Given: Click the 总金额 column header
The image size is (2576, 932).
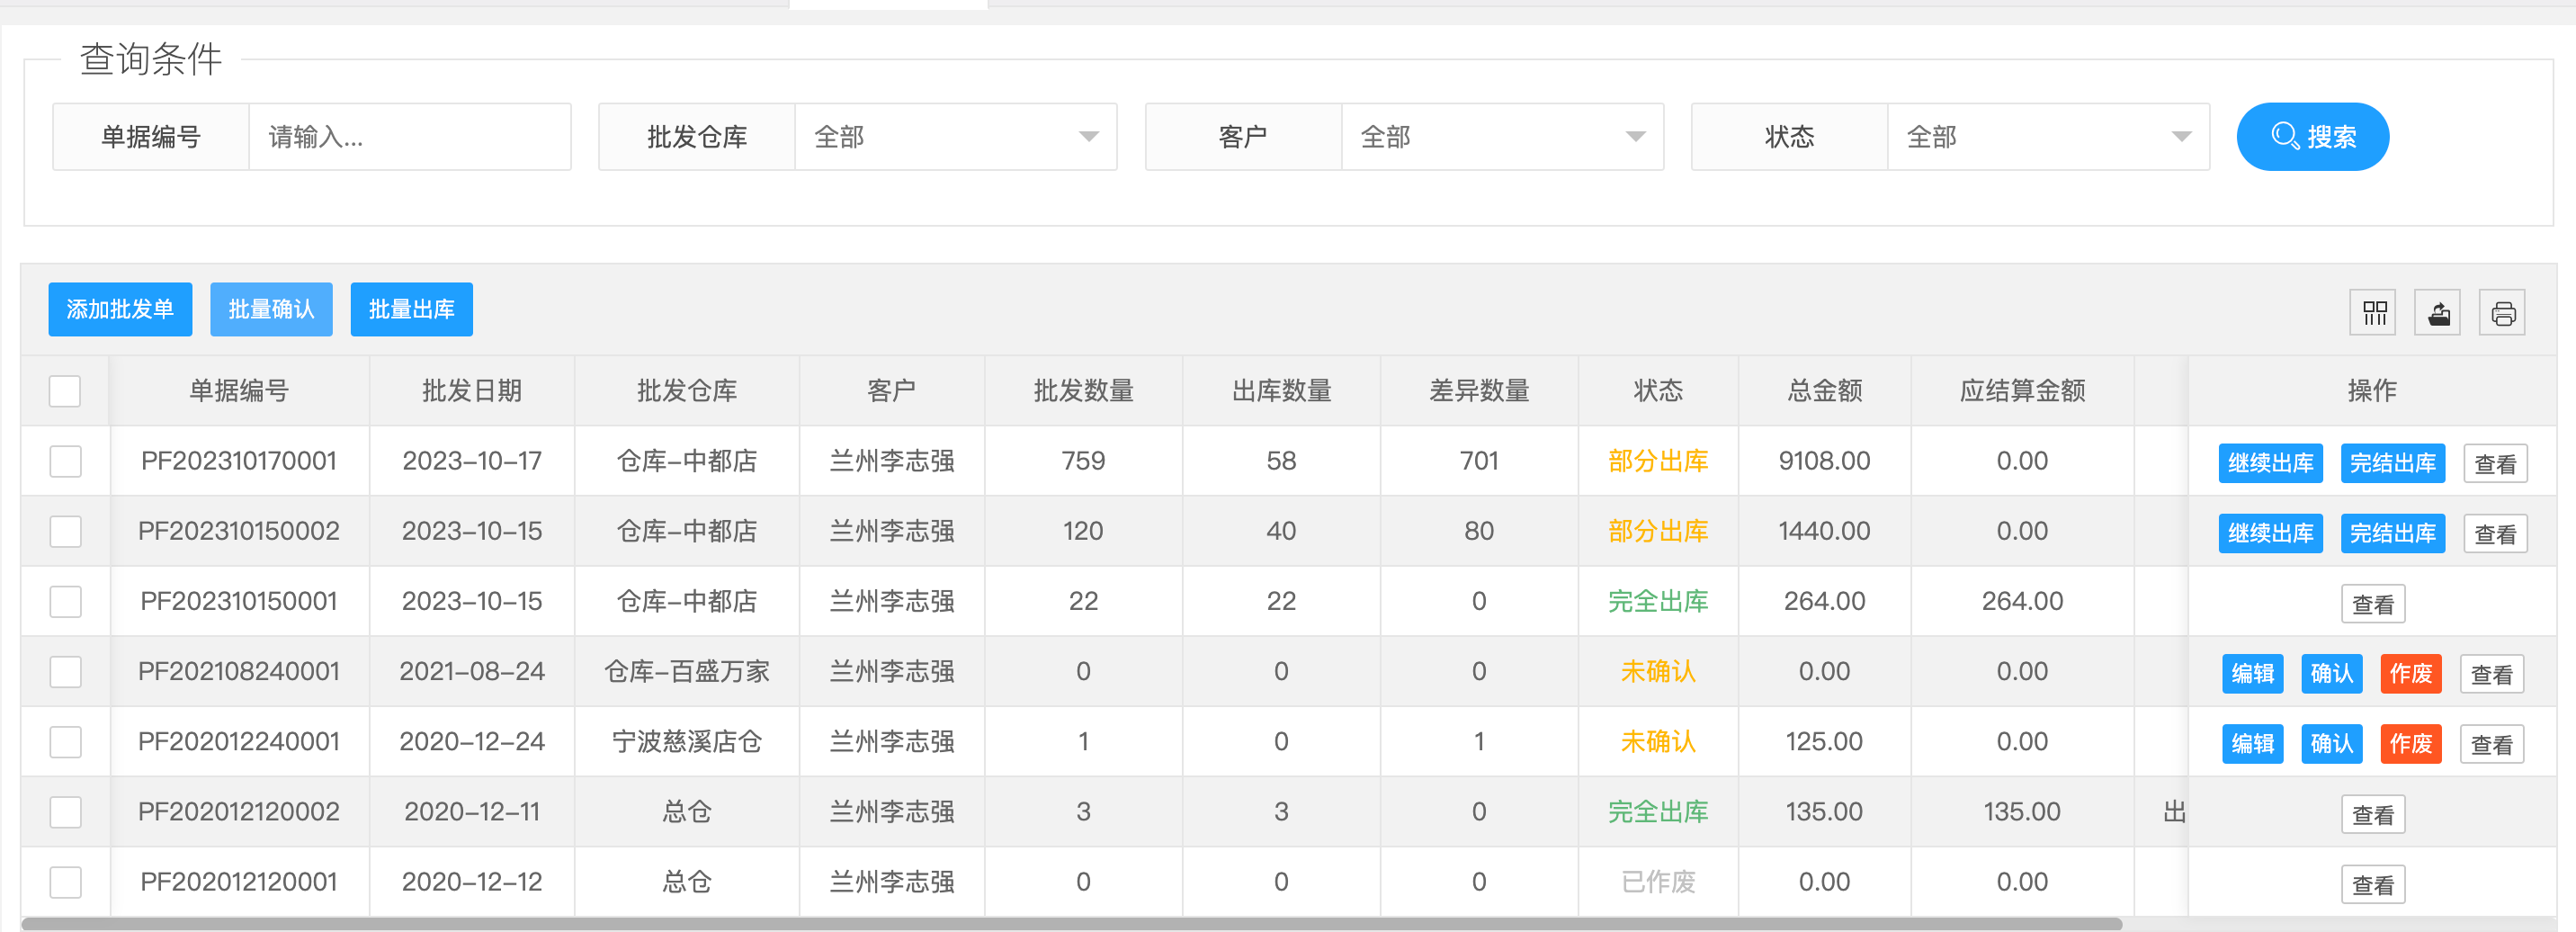Looking at the screenshot, I should pyautogui.click(x=1825, y=391).
